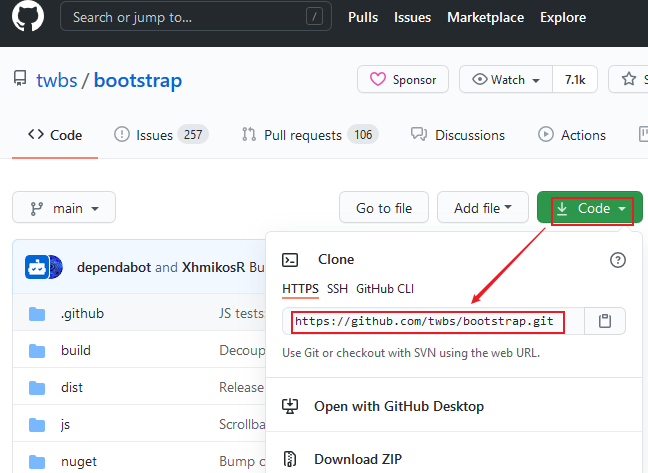Open the Watch dropdown
648x473 pixels.
click(506, 79)
